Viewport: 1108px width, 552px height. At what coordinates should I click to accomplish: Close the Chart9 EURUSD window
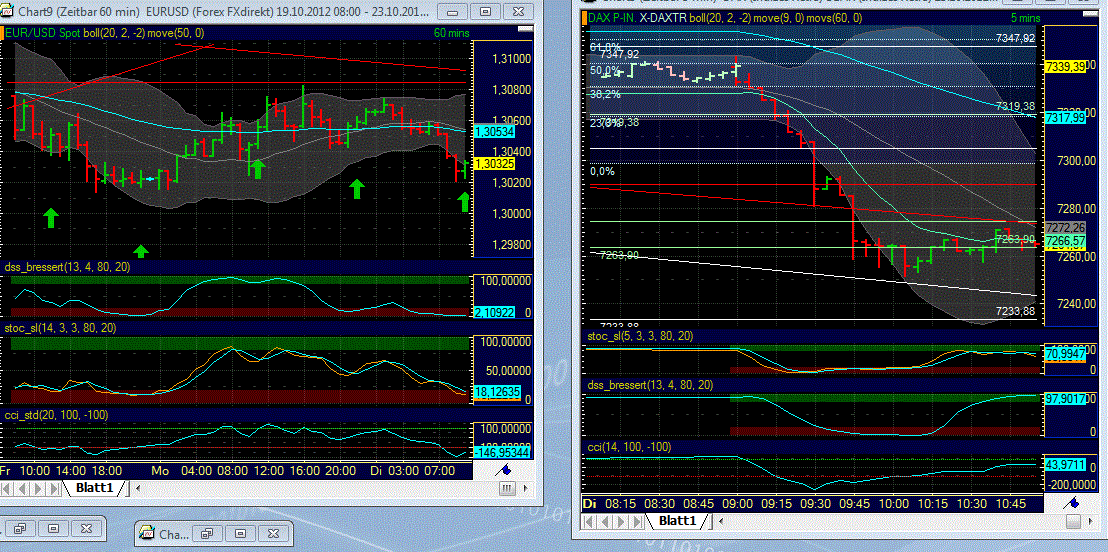519,11
